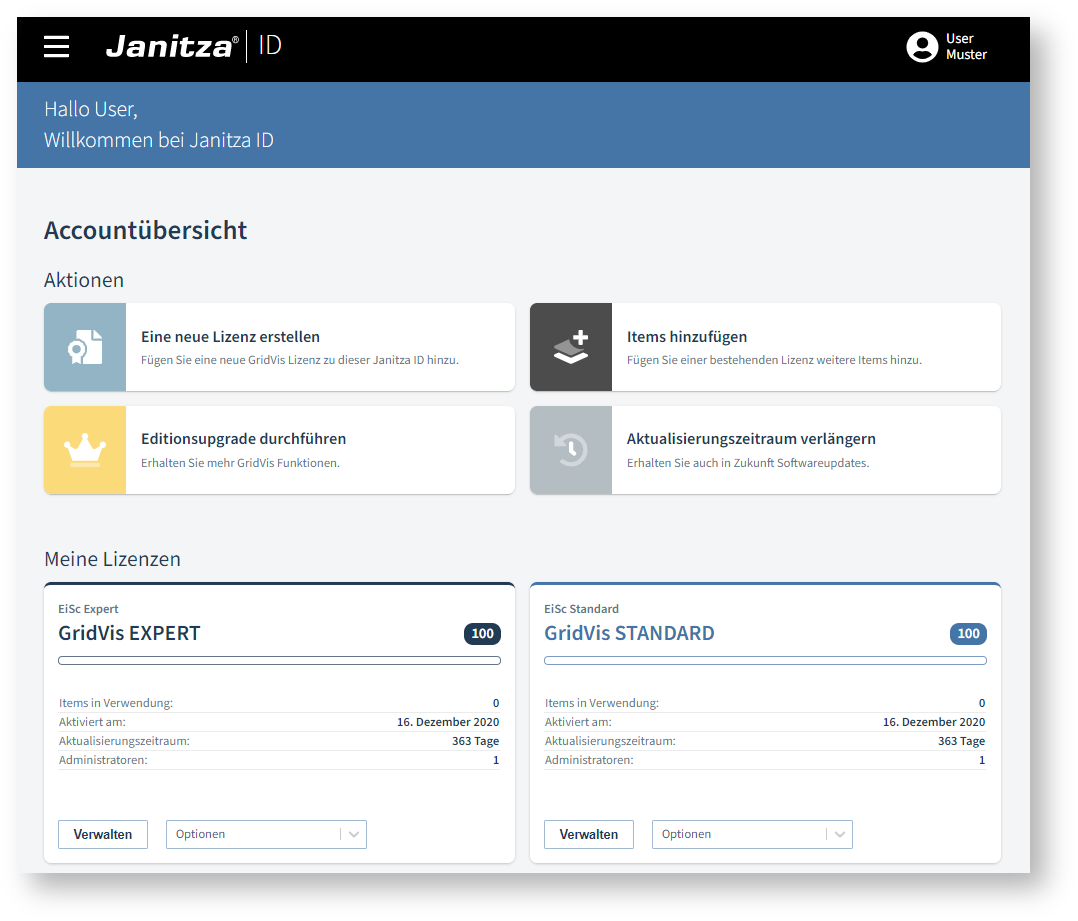The width and height of the screenshot is (1078, 921).
Task: Click the GridVis EXPERT usage progress bar
Action: tap(279, 661)
